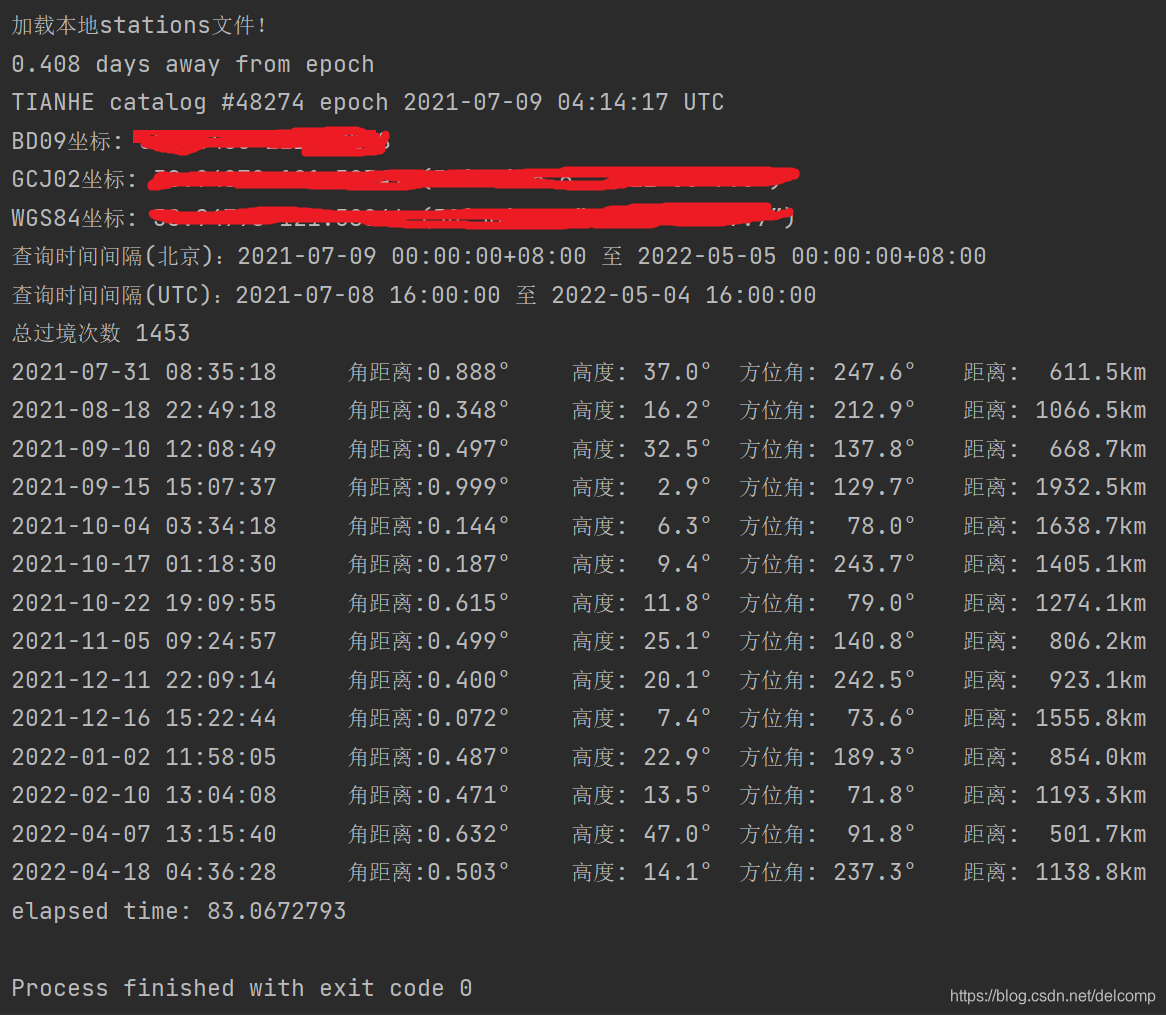The image size is (1166, 1015).
Task: Click the 'elapsed time: 83.0672793' line
Action: [178, 911]
